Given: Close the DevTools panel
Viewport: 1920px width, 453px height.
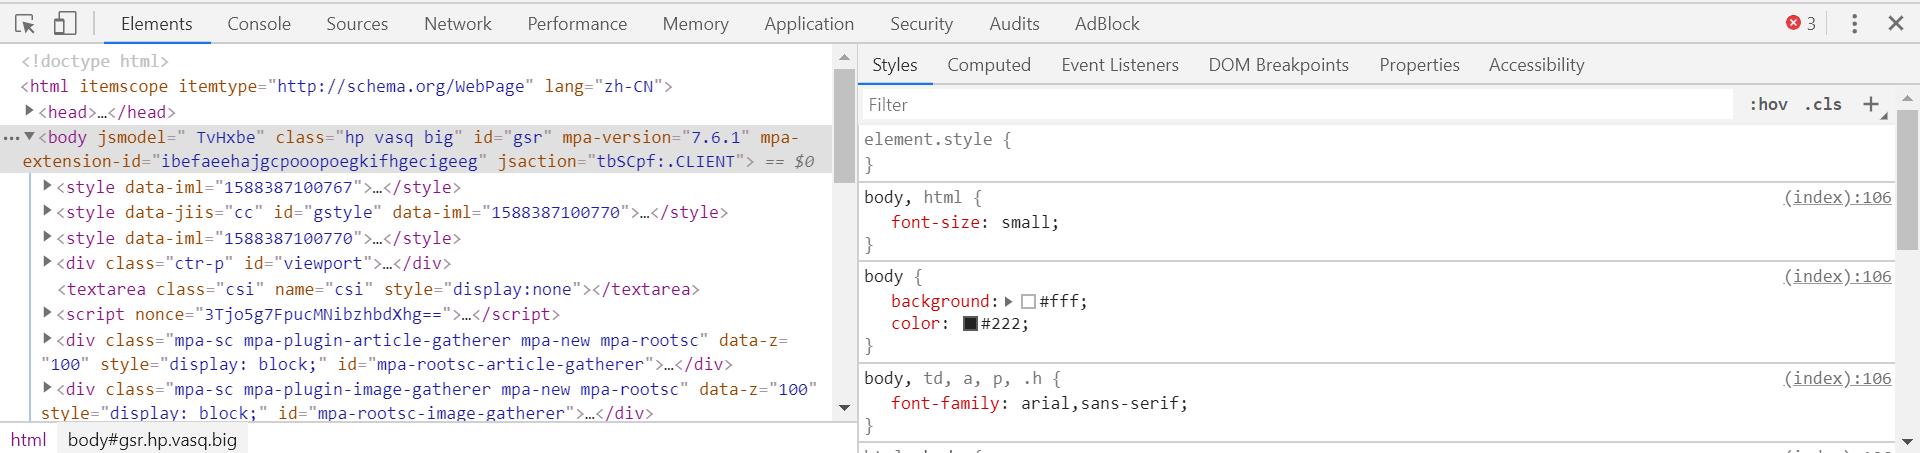Looking at the screenshot, I should pos(1895,23).
